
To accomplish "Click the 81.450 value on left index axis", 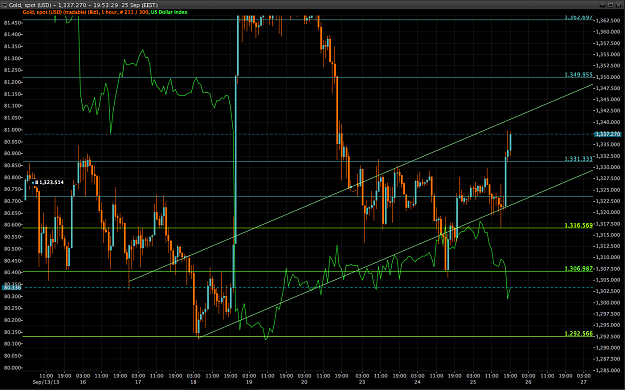I will coord(12,23).
